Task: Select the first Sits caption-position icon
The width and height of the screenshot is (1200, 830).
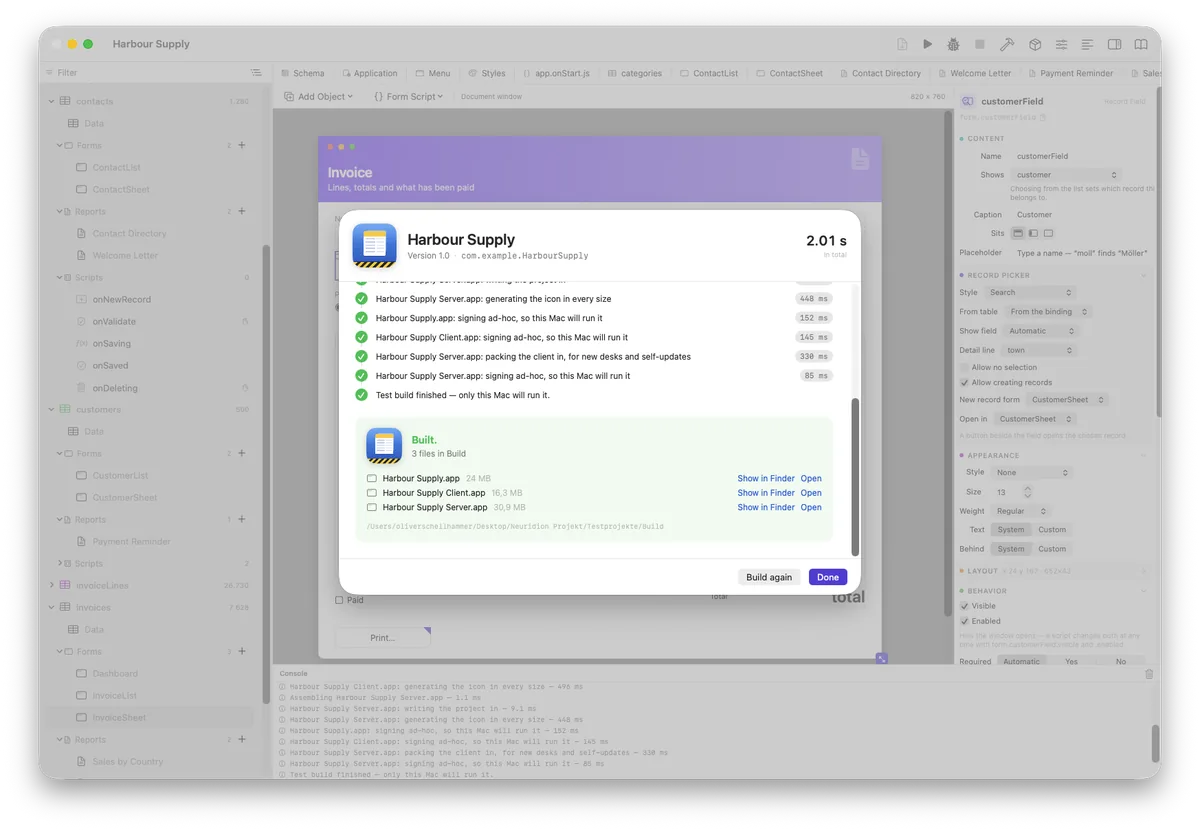Action: pos(1018,233)
